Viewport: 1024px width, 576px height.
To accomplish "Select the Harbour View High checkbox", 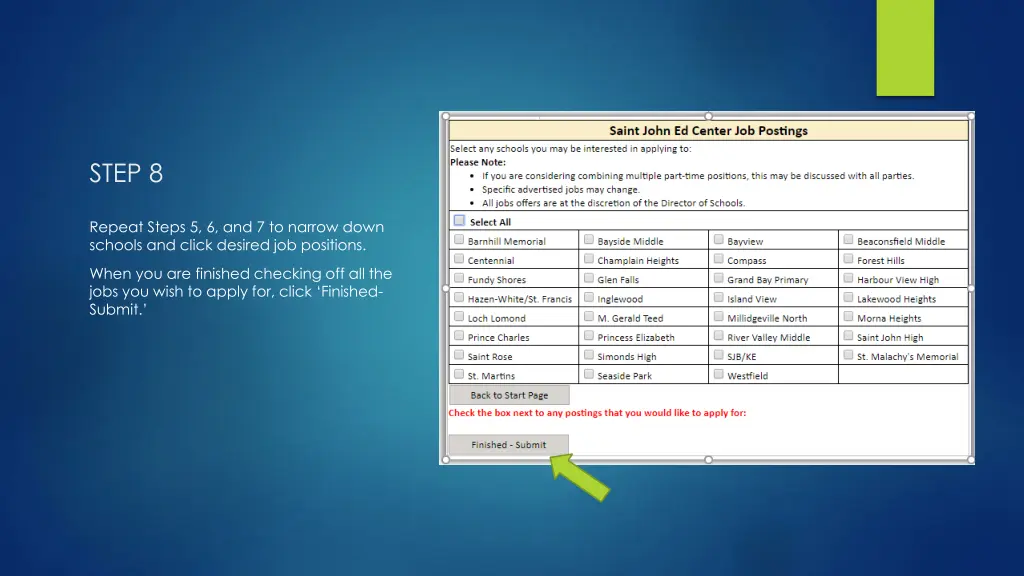I will [x=848, y=279].
